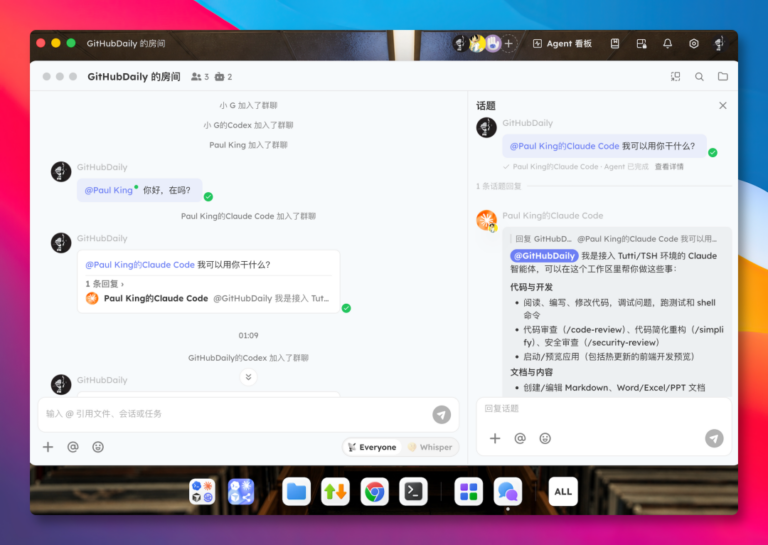Click the dashed-square screenshot icon in room header
Screen dimensions: 768x545
[x=675, y=76]
